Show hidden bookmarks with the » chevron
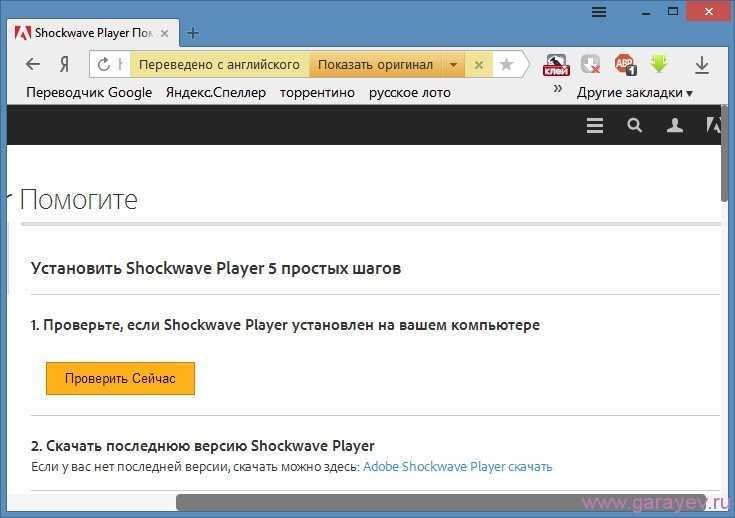This screenshot has height=518, width=735. point(557,88)
